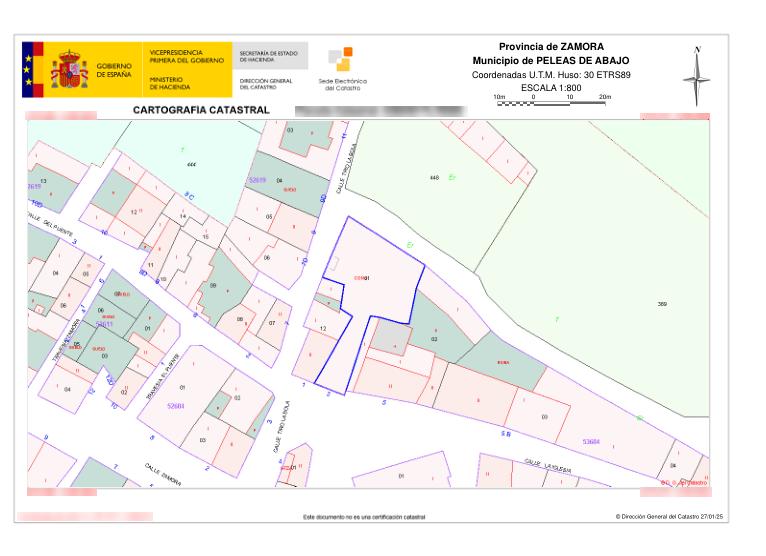Click the north arrow compass symbol

(x=697, y=76)
